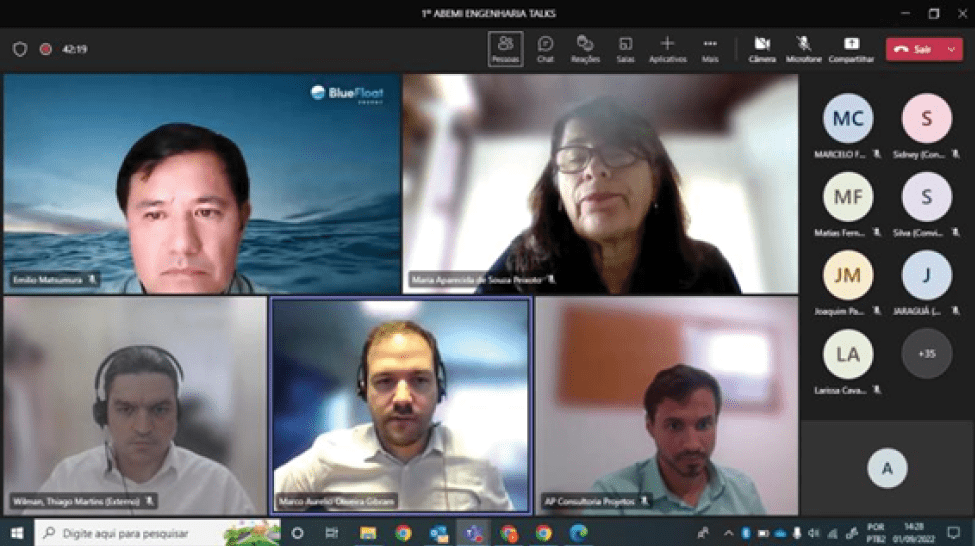
Task: Click the Aplicativos plus icon
Action: 667,44
